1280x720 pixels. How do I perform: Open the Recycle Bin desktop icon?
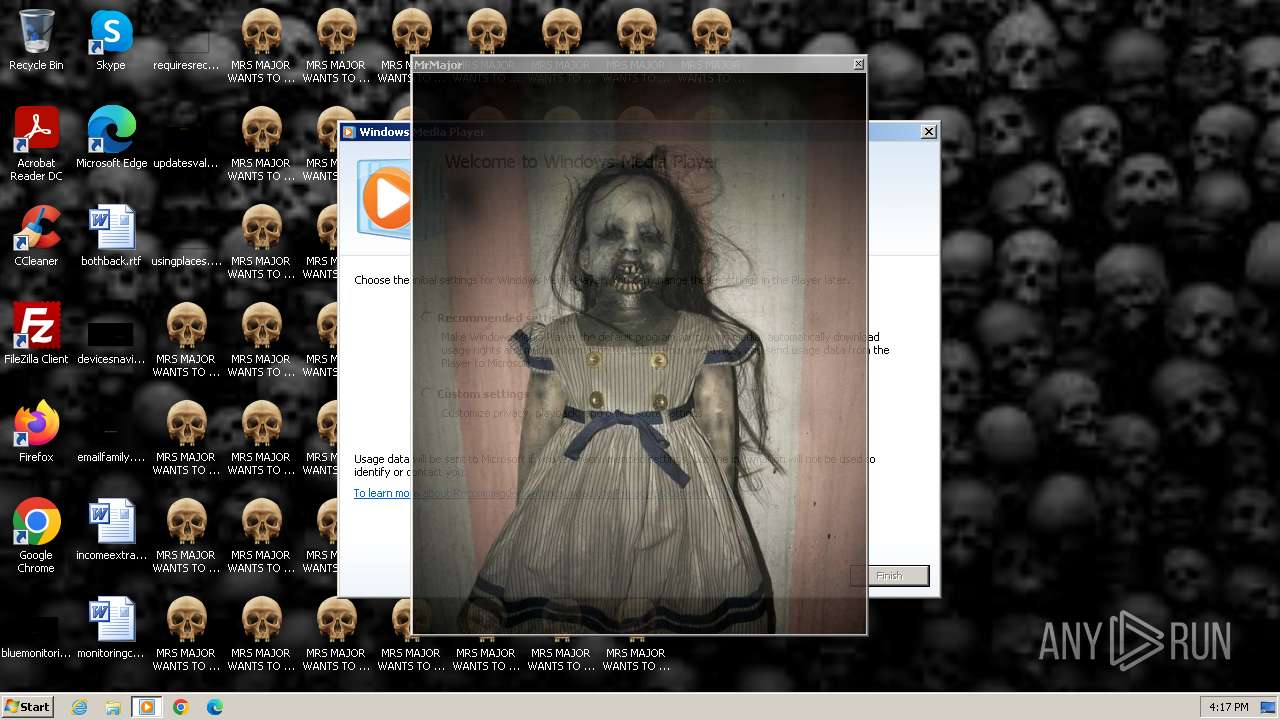(x=36, y=40)
